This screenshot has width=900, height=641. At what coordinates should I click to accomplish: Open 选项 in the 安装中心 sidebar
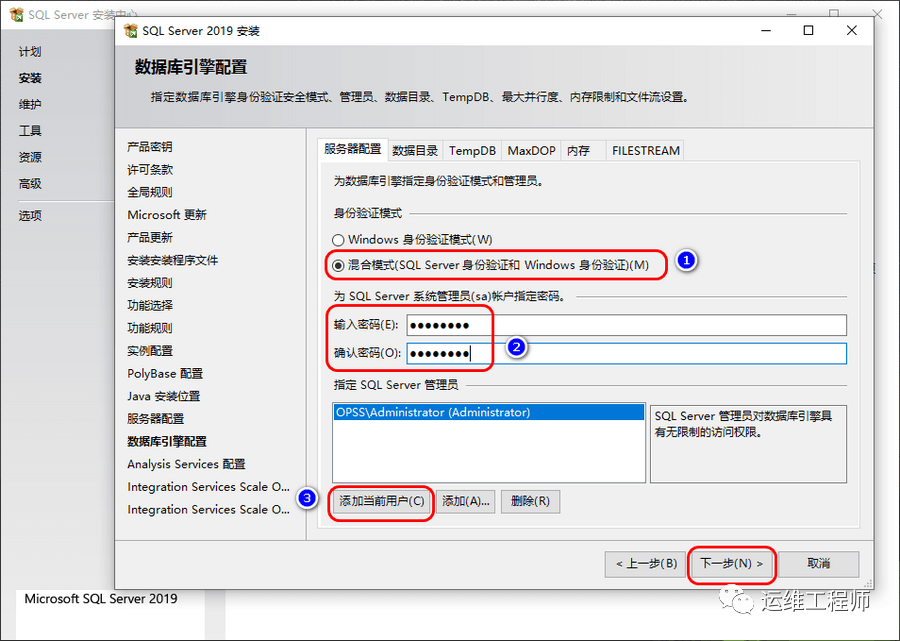(x=30, y=216)
